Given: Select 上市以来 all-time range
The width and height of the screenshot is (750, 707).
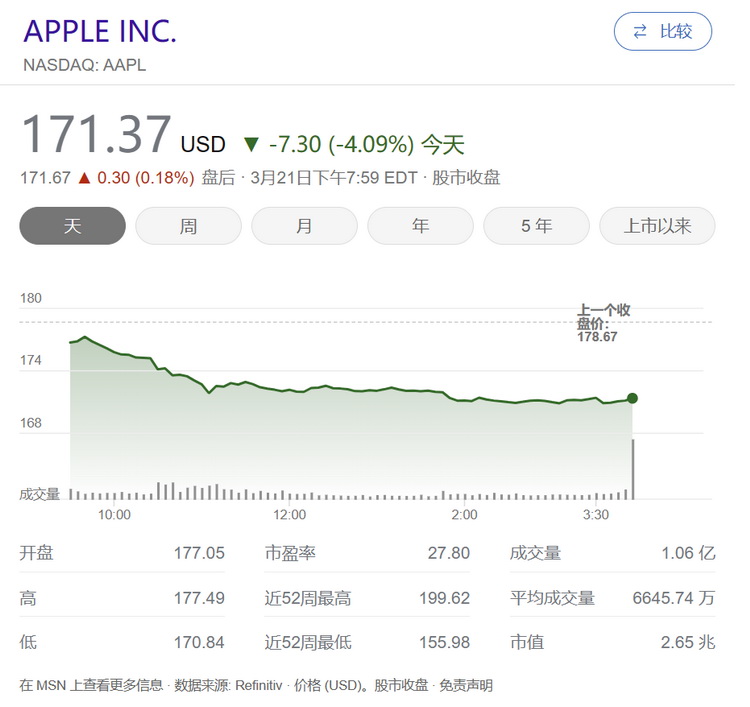Looking at the screenshot, I should 657,226.
